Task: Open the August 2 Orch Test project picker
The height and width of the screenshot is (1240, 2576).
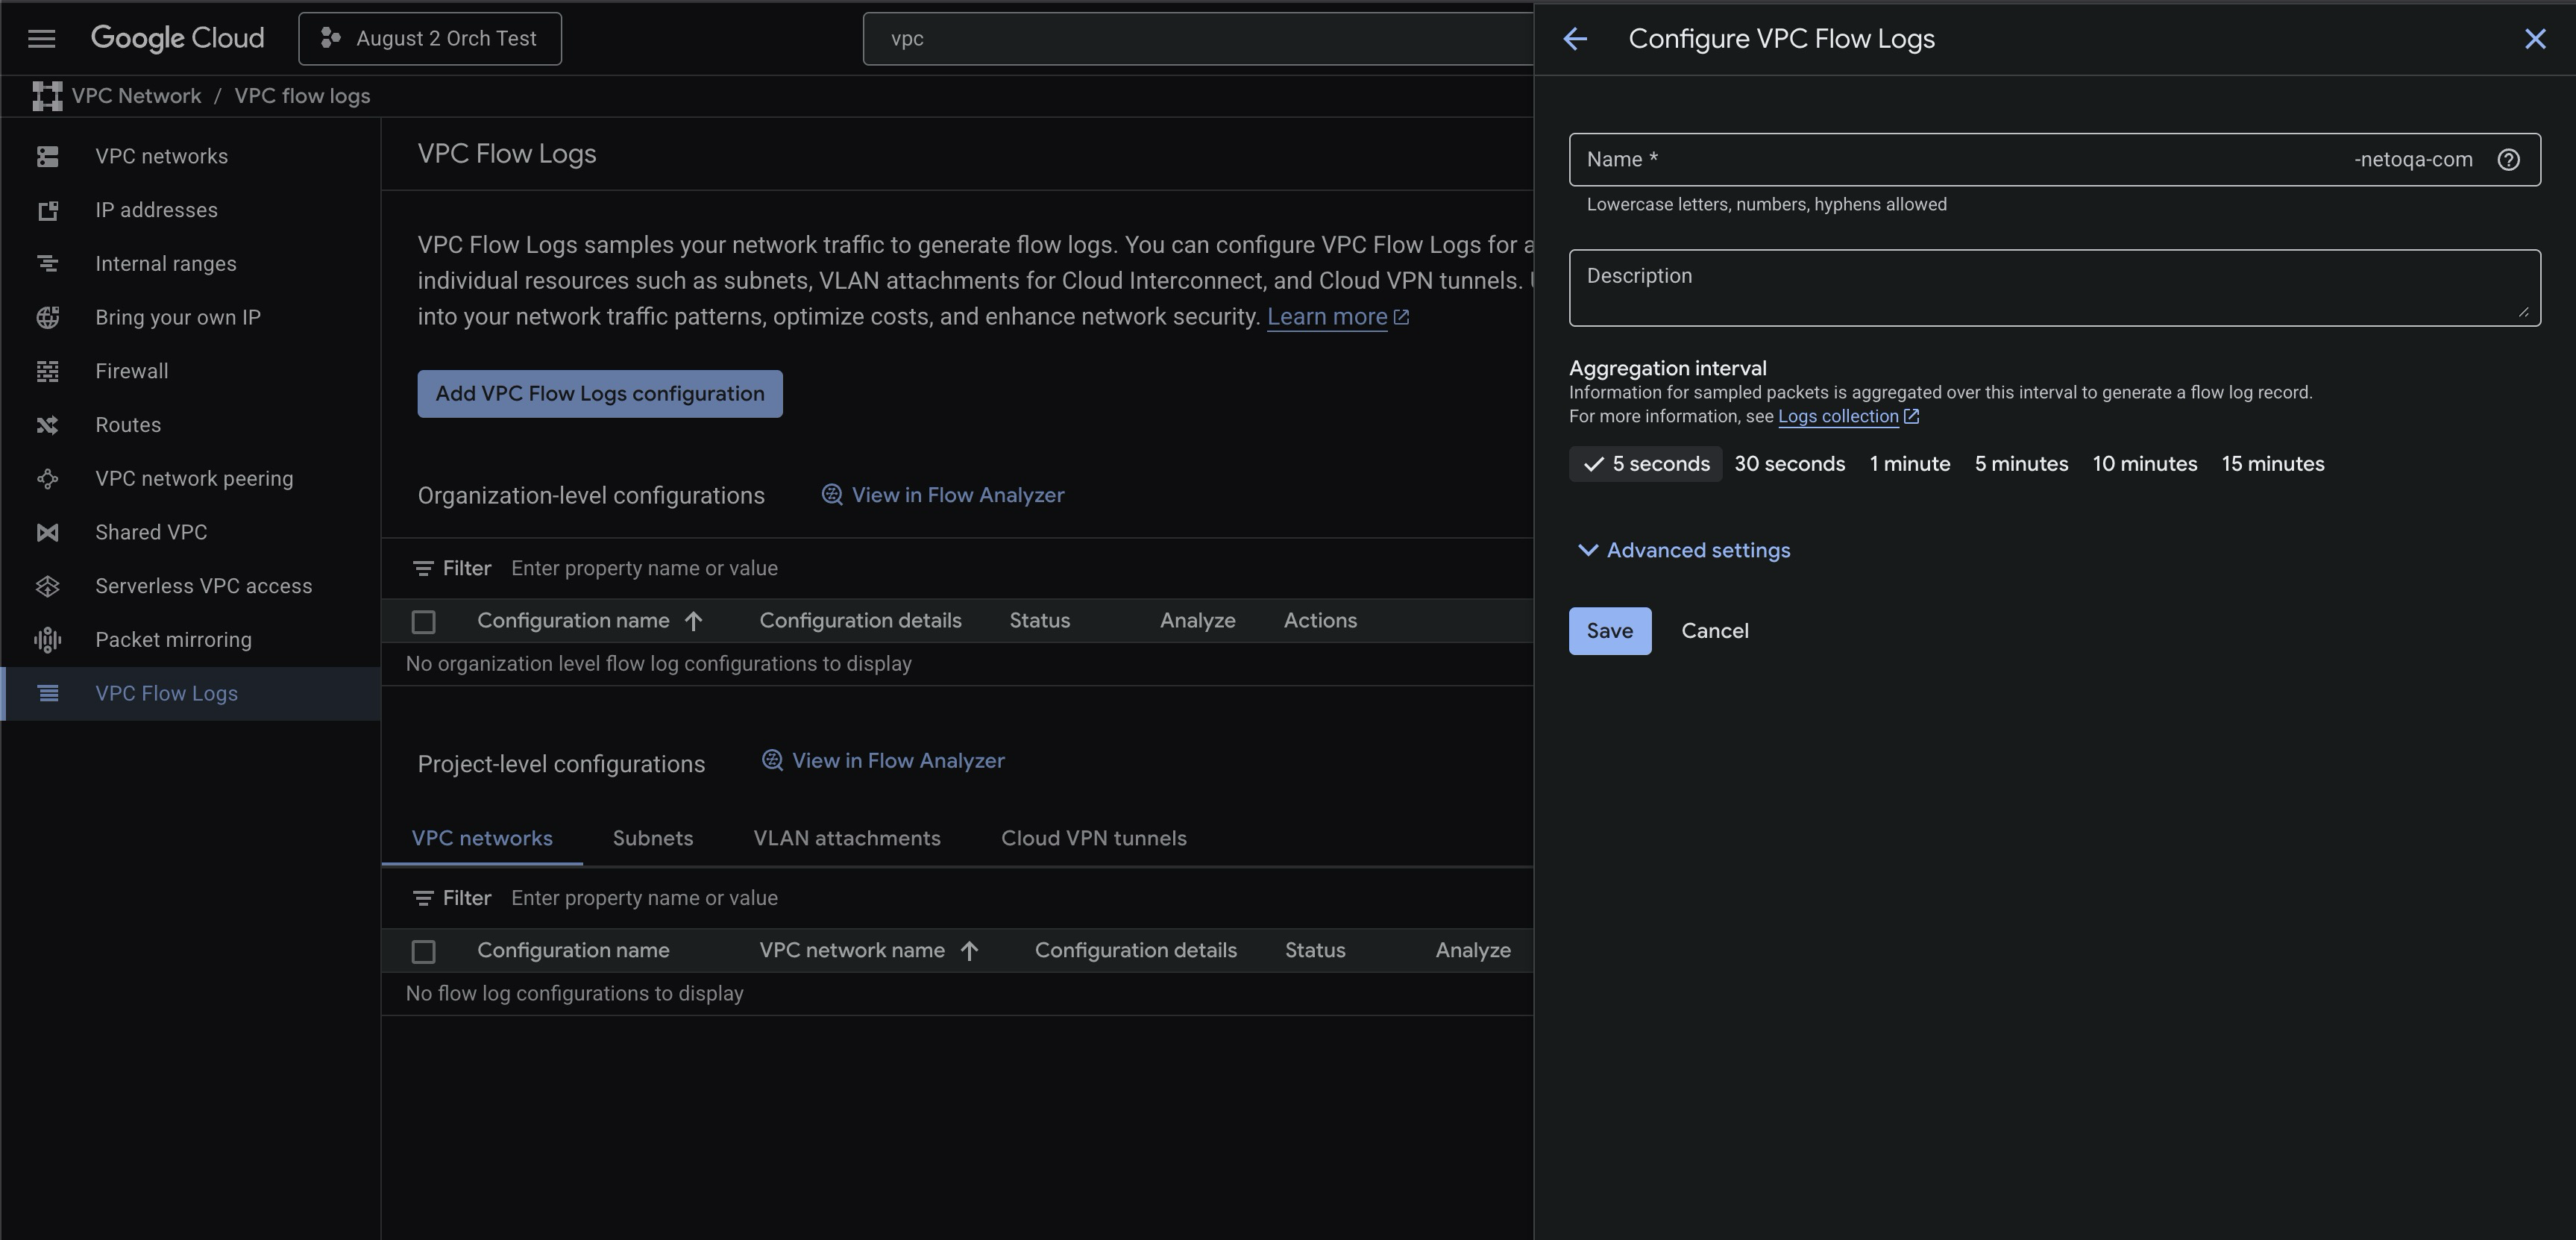Action: [x=430, y=39]
